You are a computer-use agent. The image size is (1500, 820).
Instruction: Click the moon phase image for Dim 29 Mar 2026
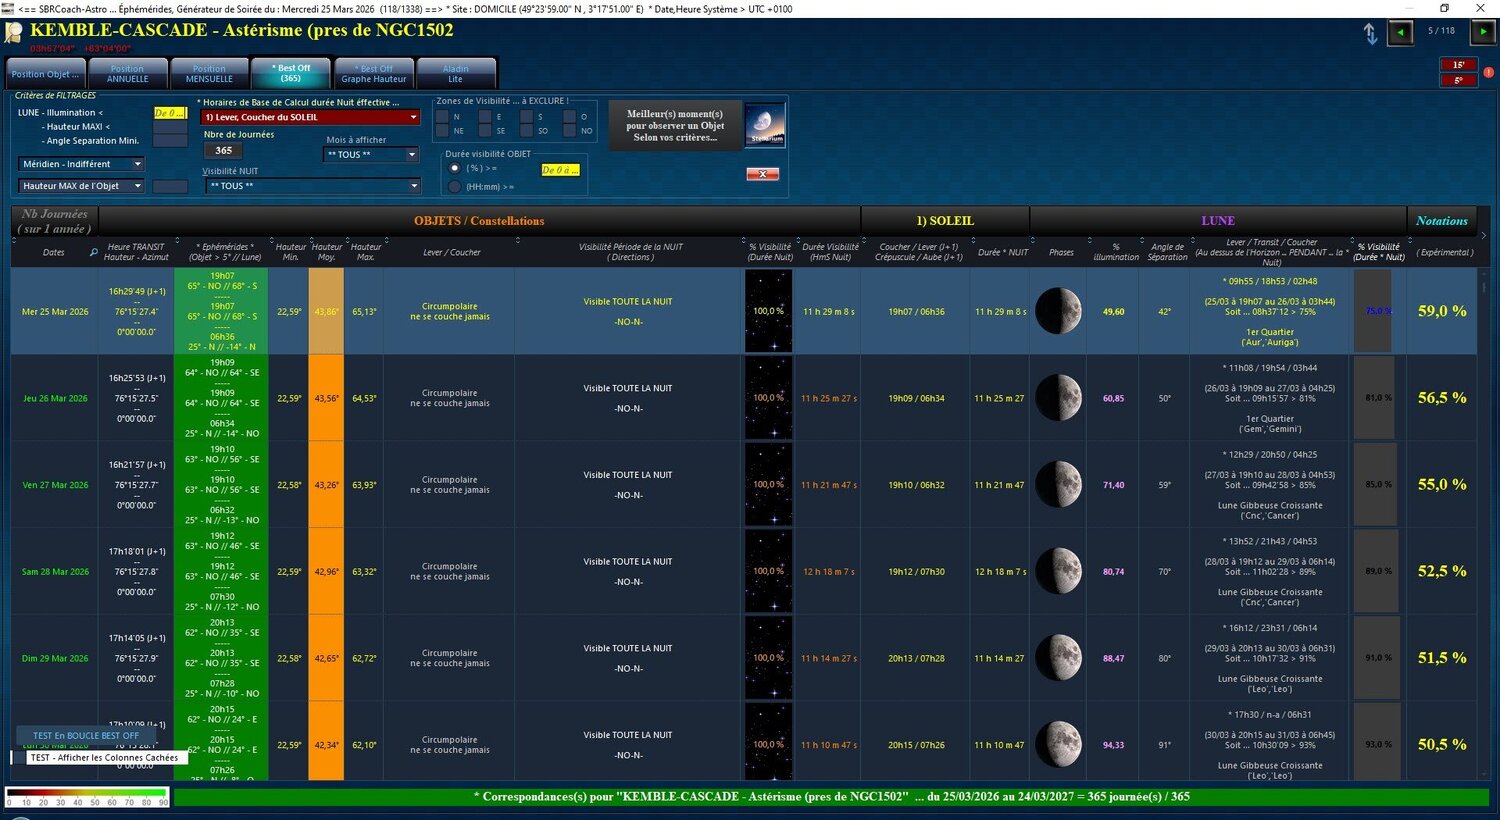tap(1060, 658)
